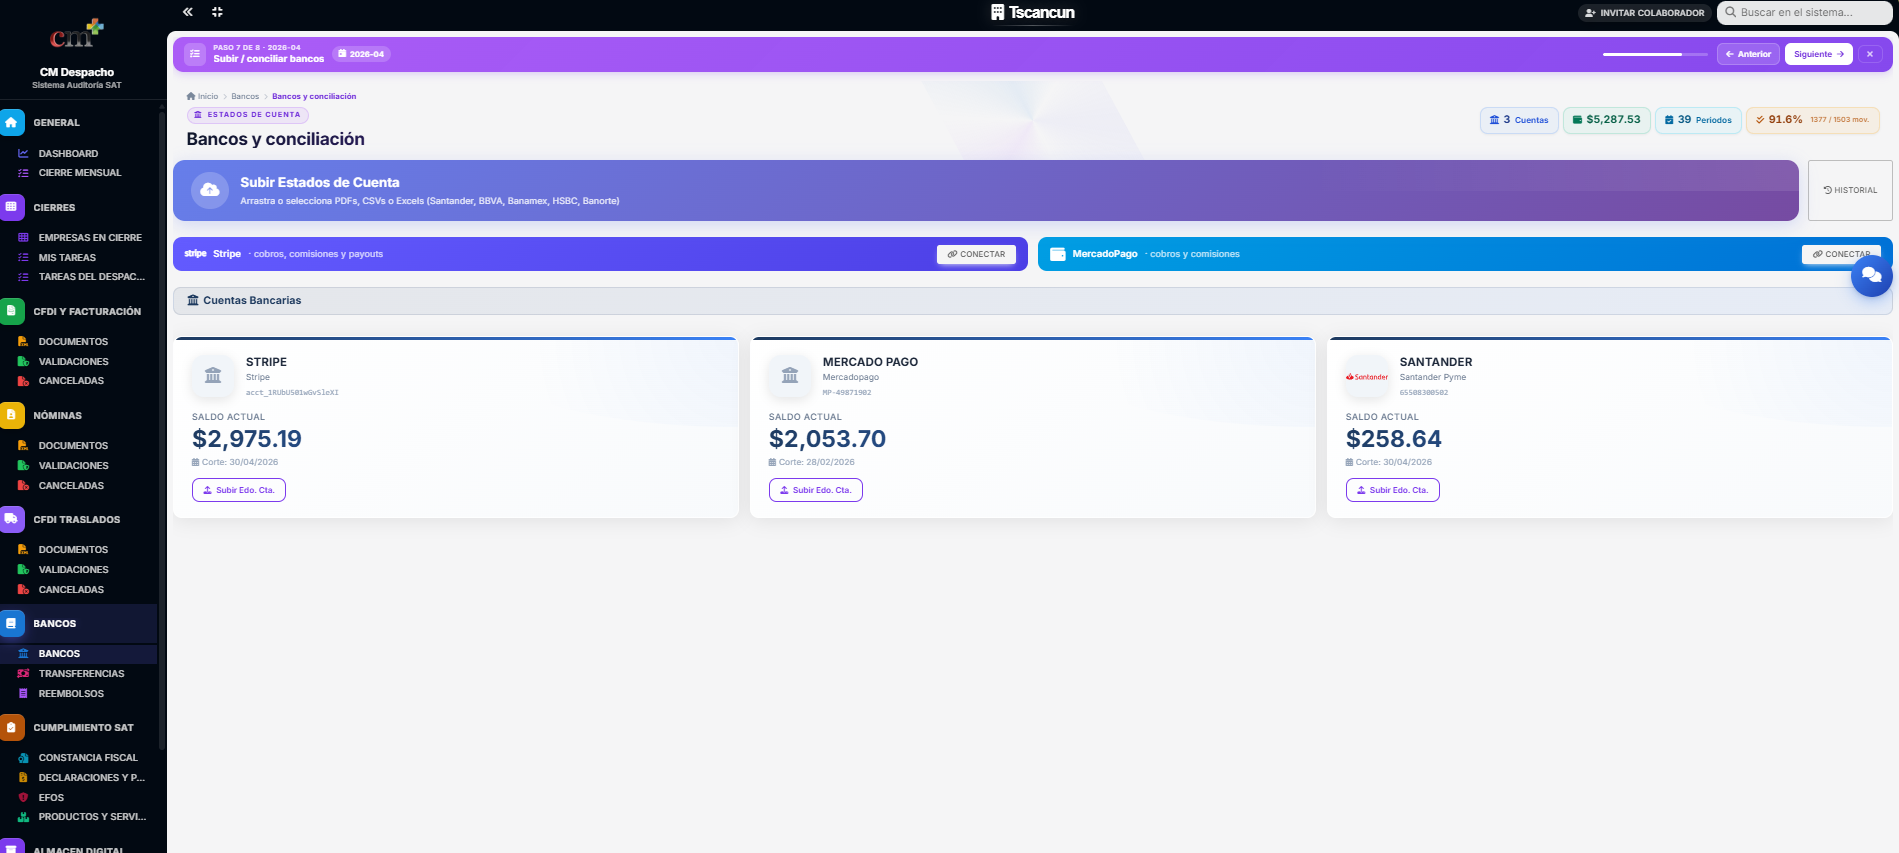Open TAREAS DEL DESPAC... menu item

91,277
